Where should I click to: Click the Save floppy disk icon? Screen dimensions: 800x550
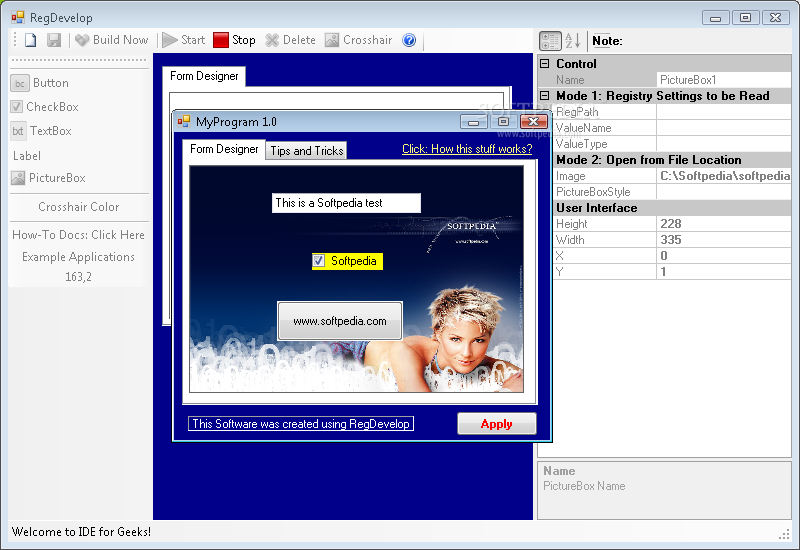[x=54, y=40]
